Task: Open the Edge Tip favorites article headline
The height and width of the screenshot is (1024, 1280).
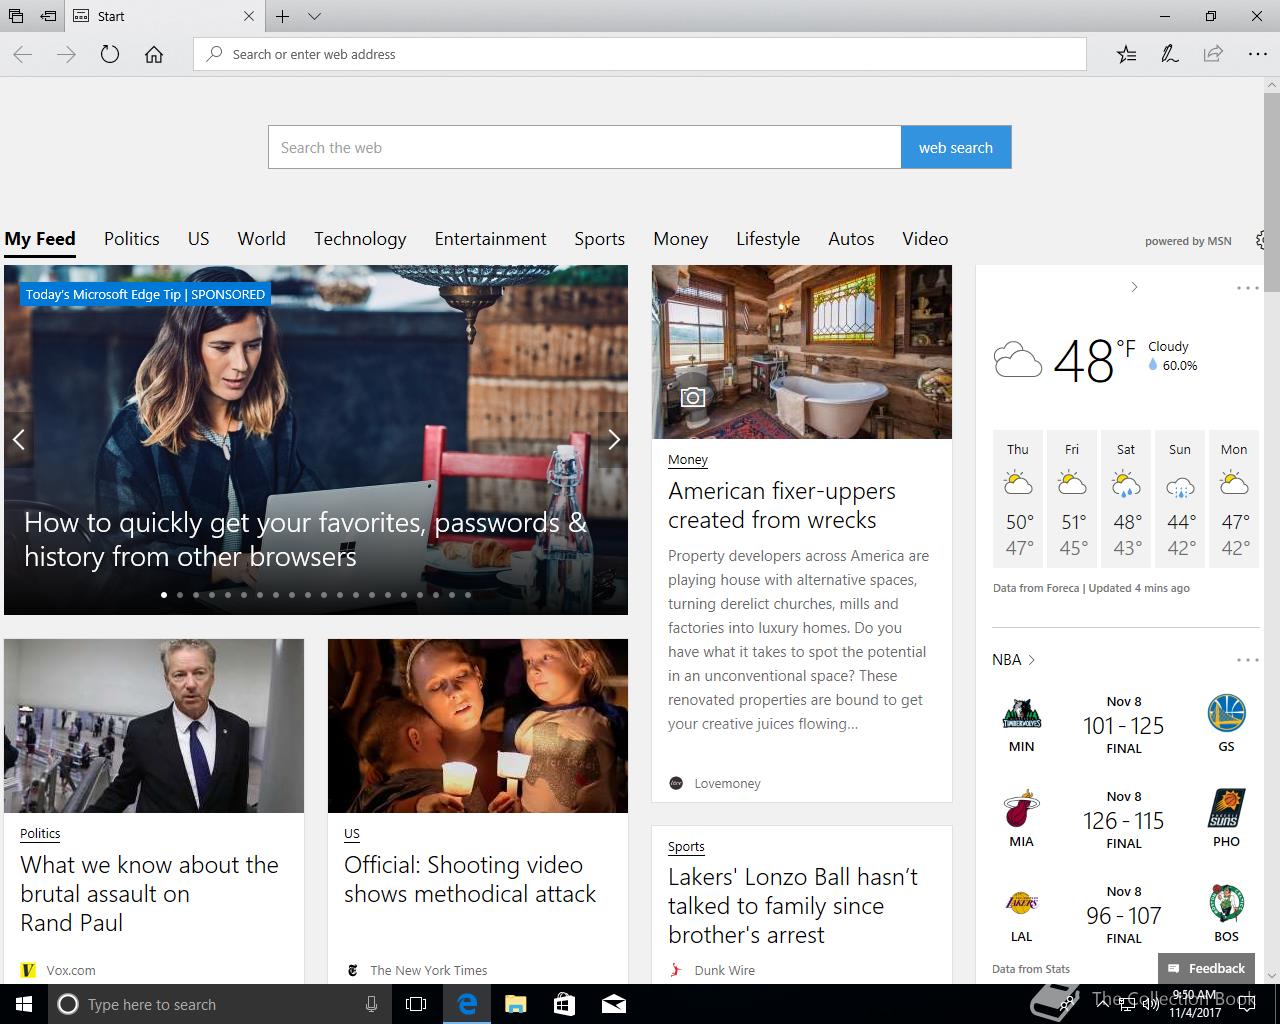Action: point(305,539)
